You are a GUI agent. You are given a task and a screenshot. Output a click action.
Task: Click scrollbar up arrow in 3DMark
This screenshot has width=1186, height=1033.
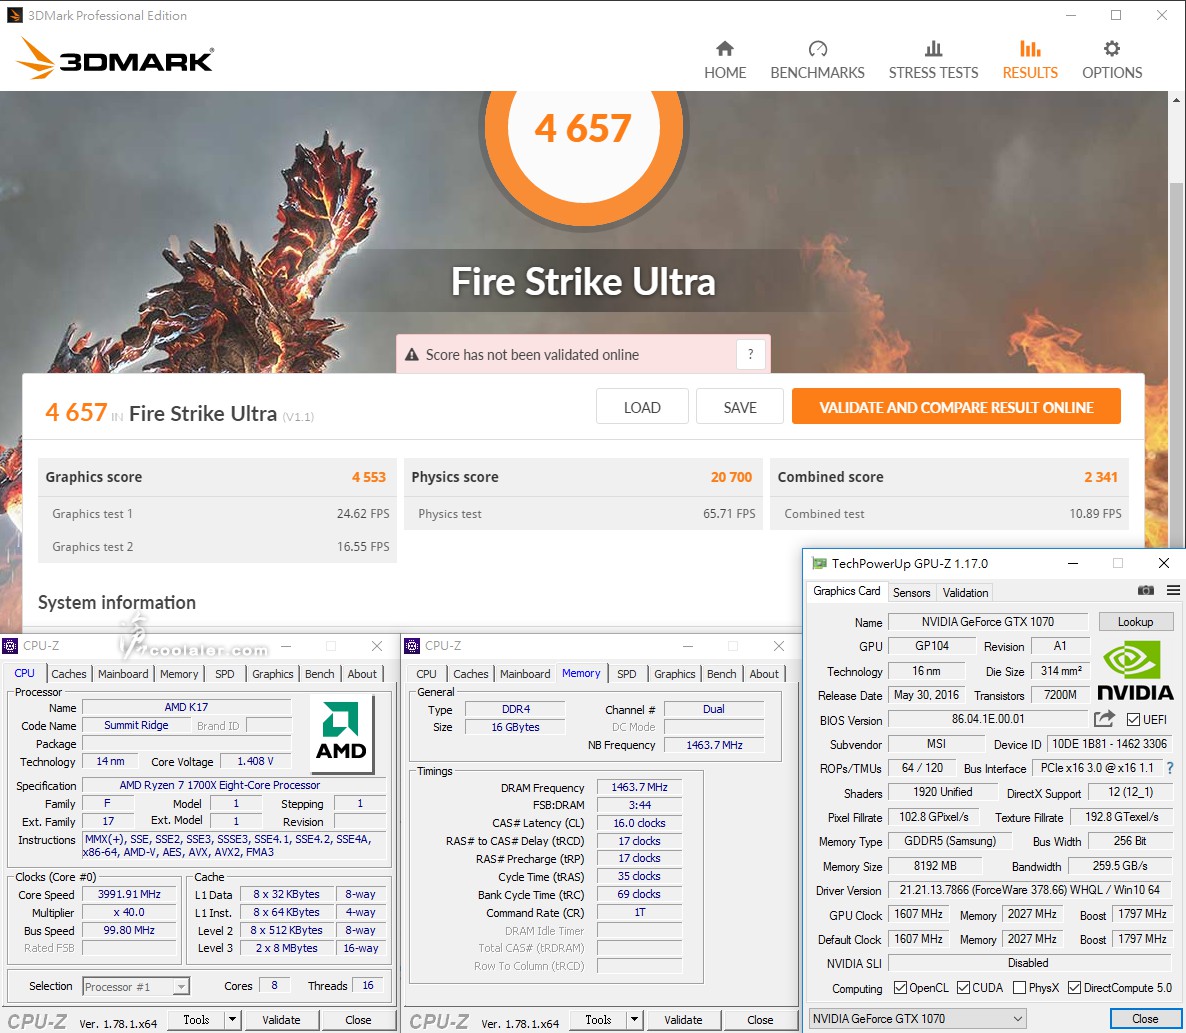point(1176,100)
